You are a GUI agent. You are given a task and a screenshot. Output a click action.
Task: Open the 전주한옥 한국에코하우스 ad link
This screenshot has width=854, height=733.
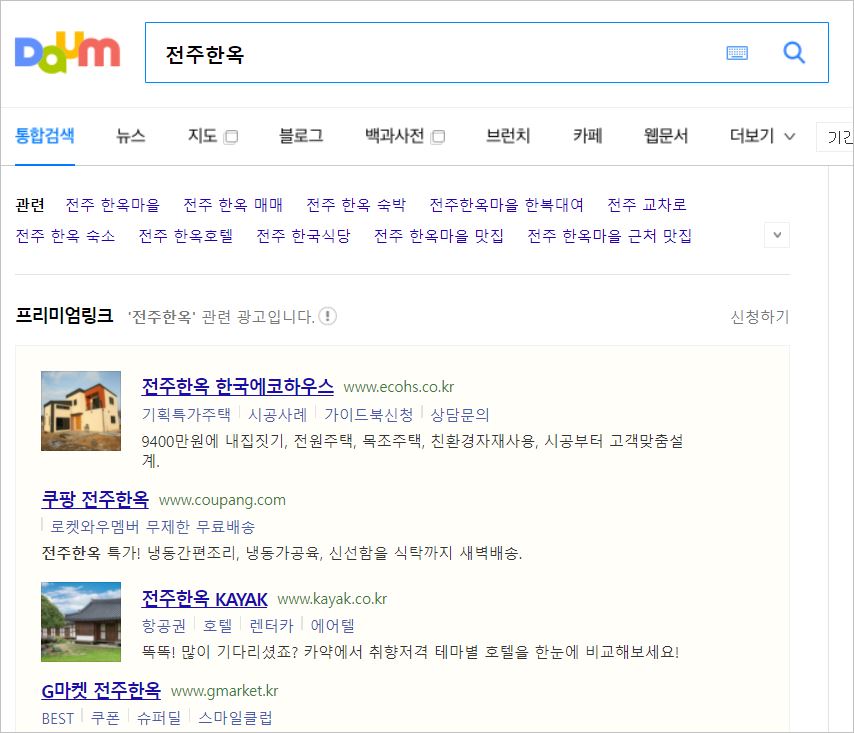[235, 386]
